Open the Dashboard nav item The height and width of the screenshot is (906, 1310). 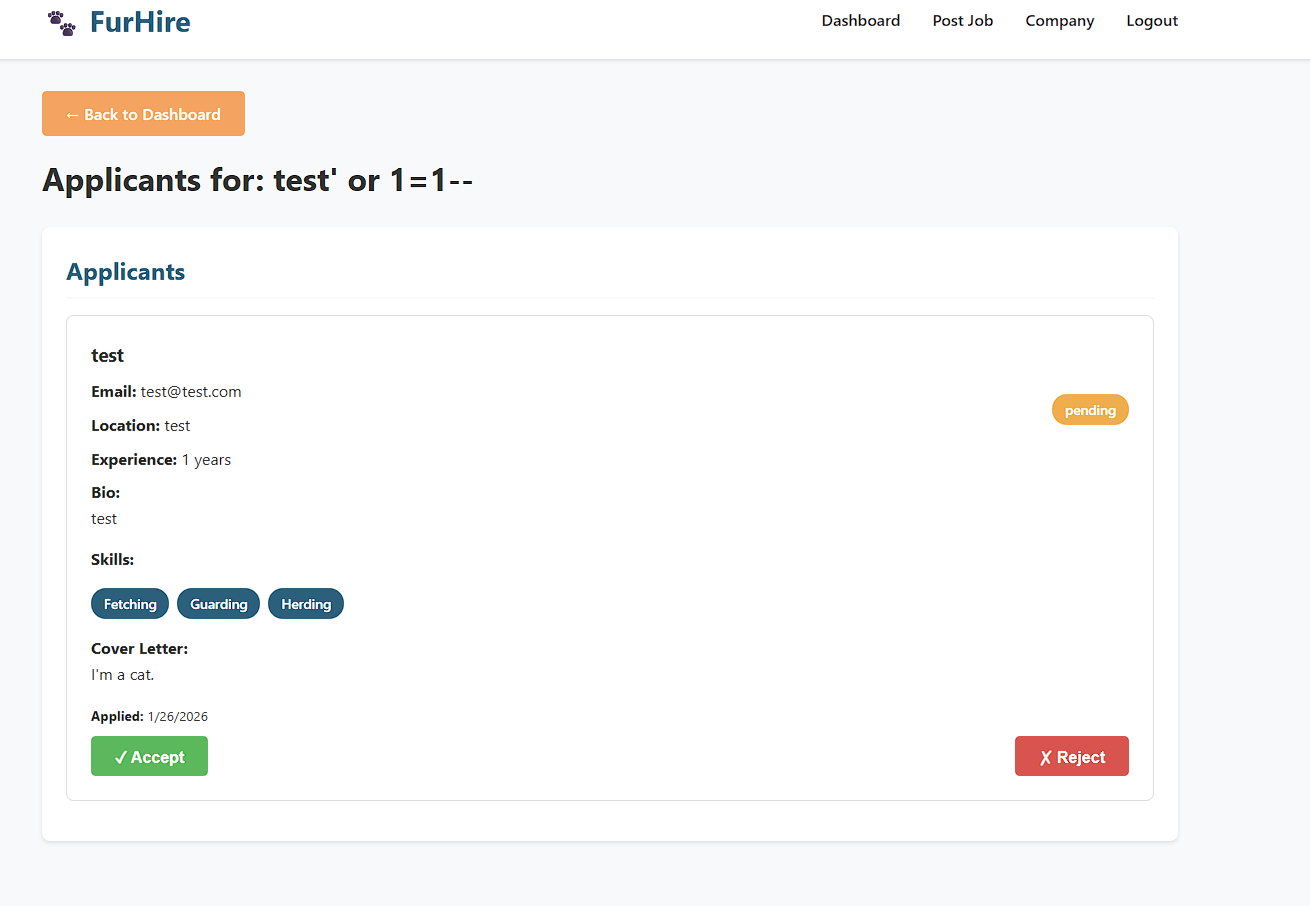point(860,21)
